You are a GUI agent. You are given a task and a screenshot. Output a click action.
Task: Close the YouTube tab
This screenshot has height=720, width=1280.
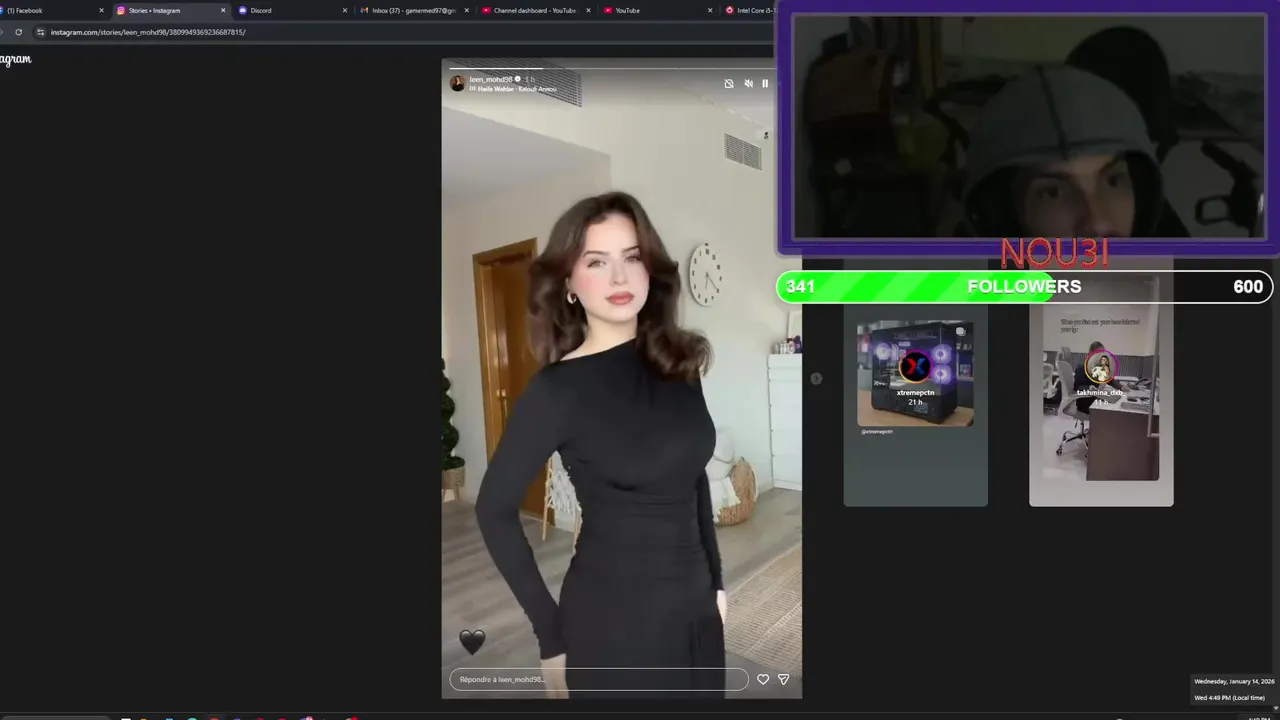click(x=710, y=10)
